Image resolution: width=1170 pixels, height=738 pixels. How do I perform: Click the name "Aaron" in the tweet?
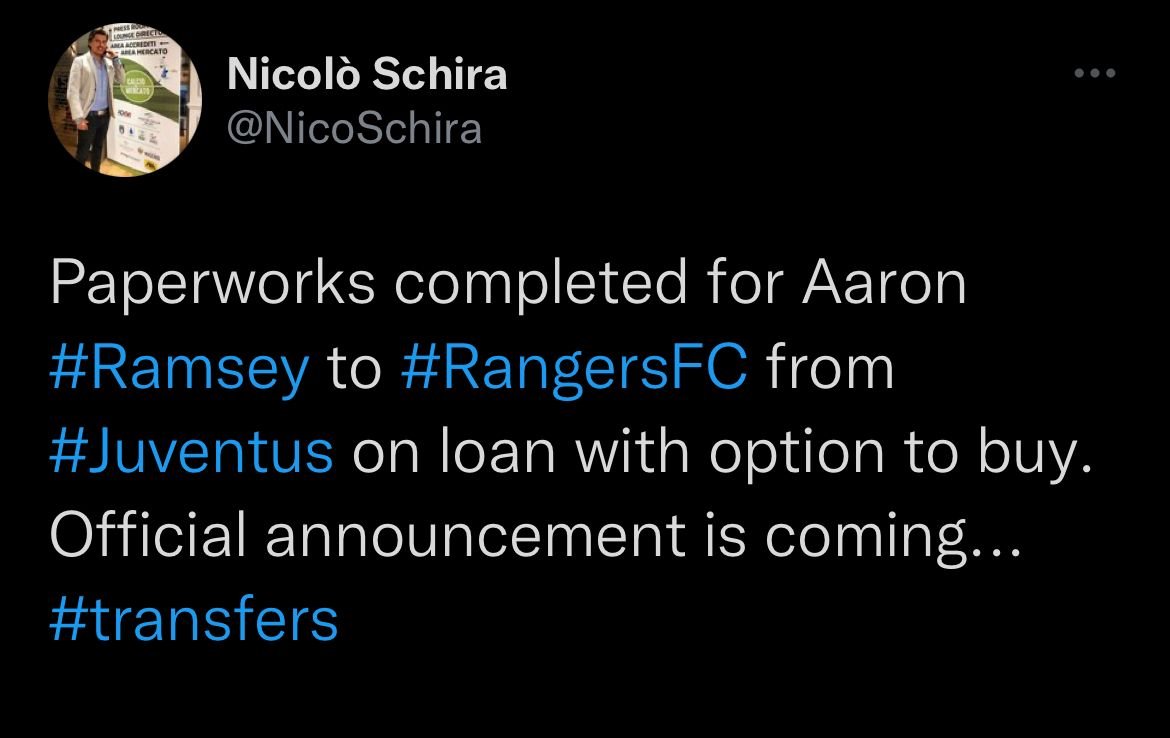[885, 286]
